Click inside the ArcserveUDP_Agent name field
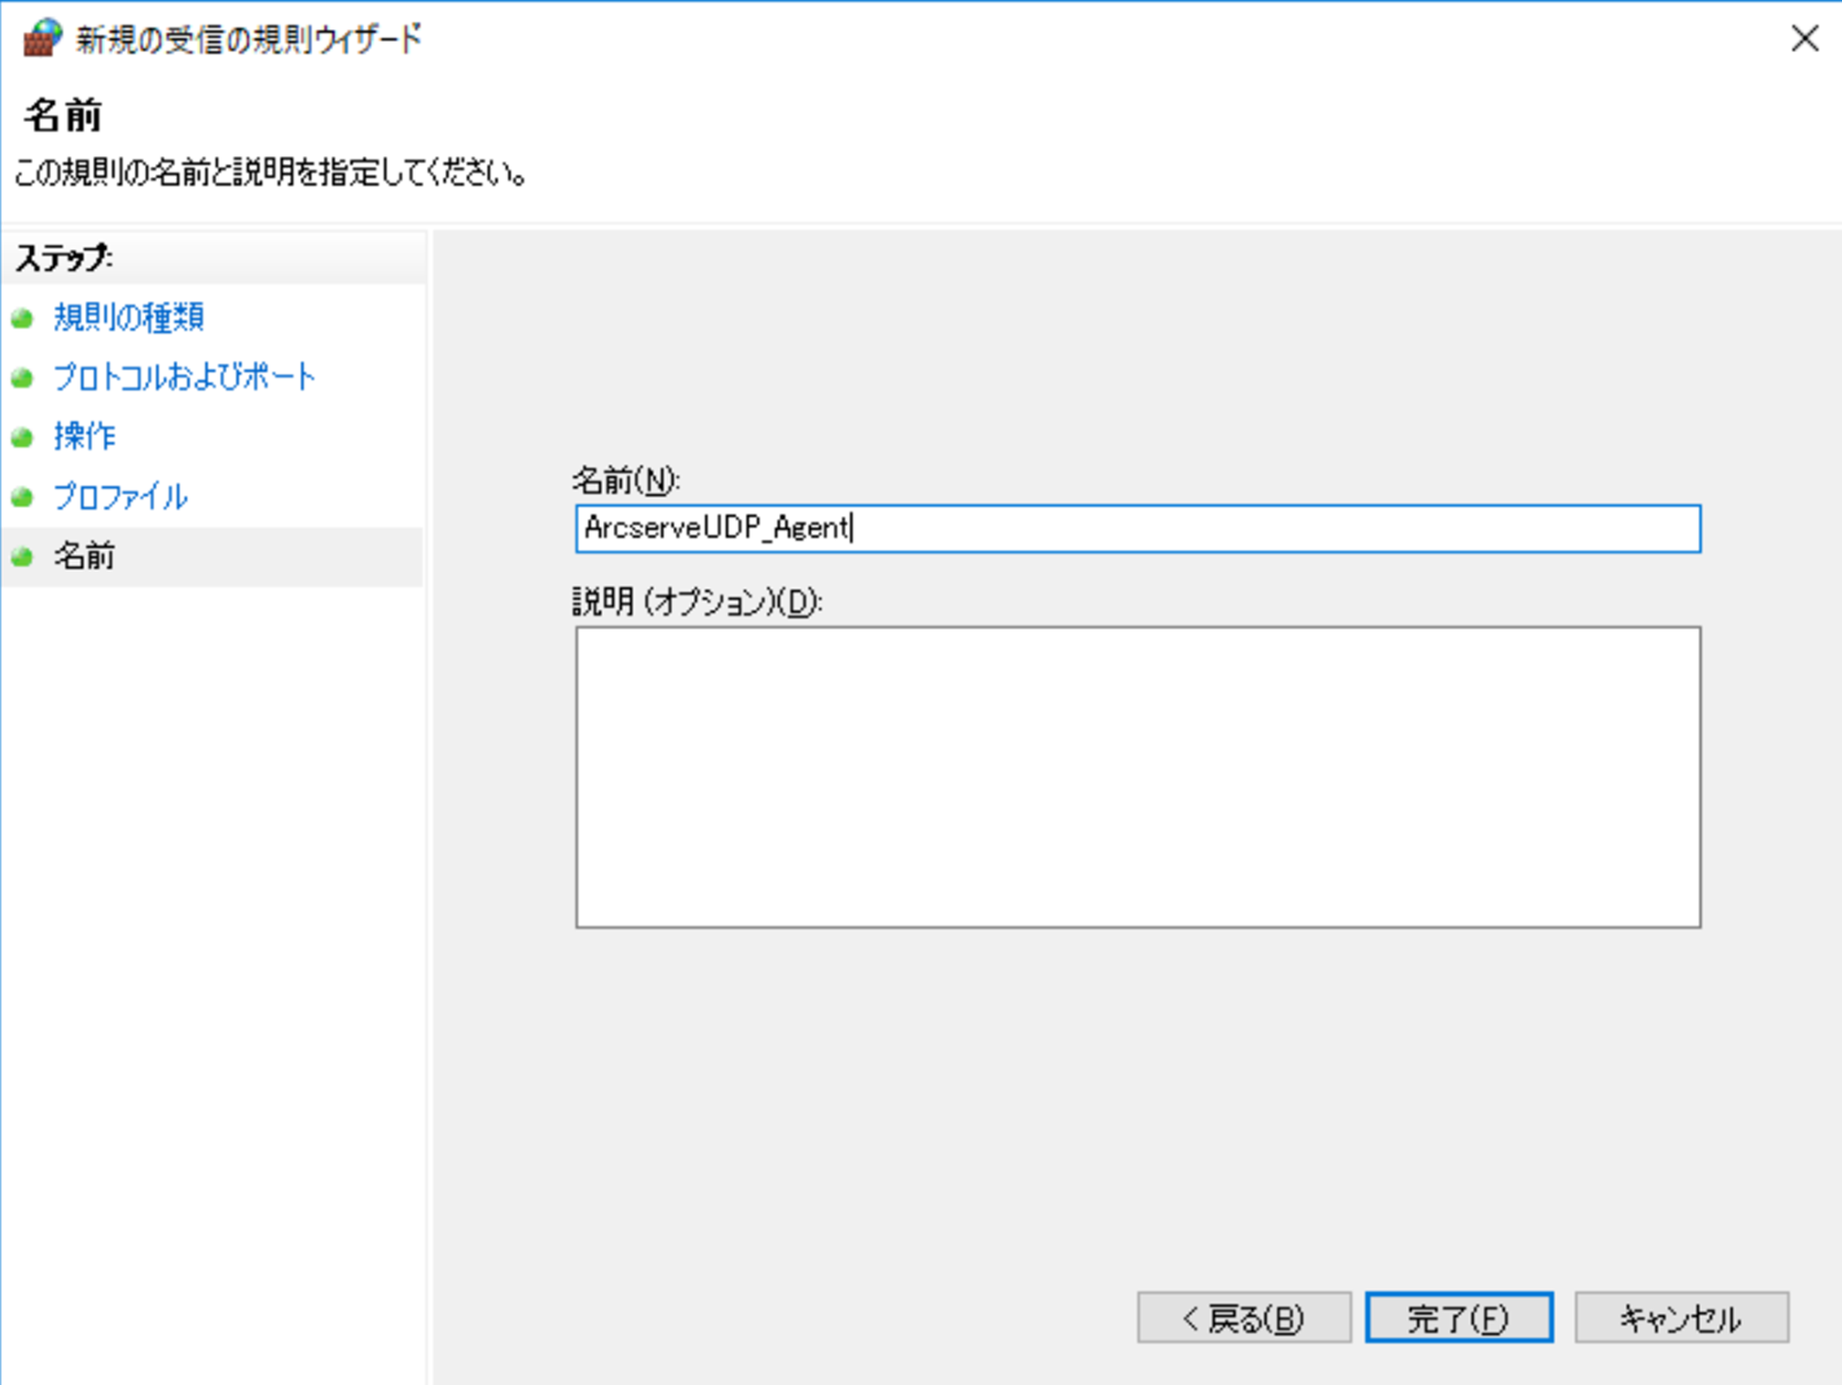Viewport: 1842px width, 1385px height. tap(1135, 529)
